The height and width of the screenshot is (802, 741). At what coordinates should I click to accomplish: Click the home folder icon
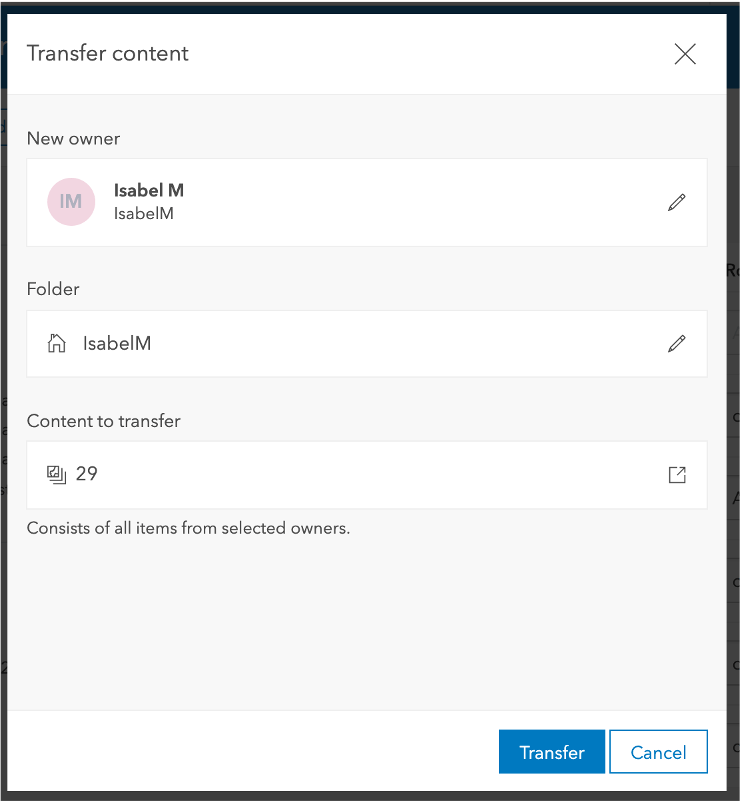(x=57, y=344)
